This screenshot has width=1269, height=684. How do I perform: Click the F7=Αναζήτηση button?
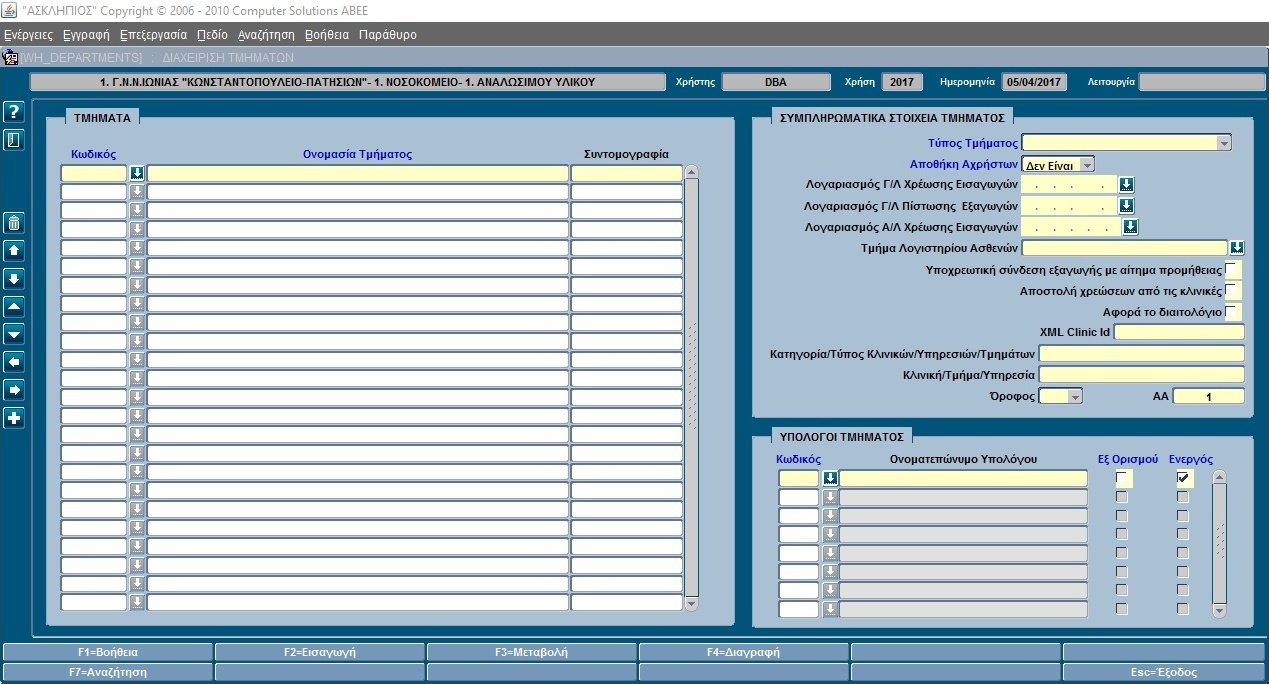pos(107,672)
